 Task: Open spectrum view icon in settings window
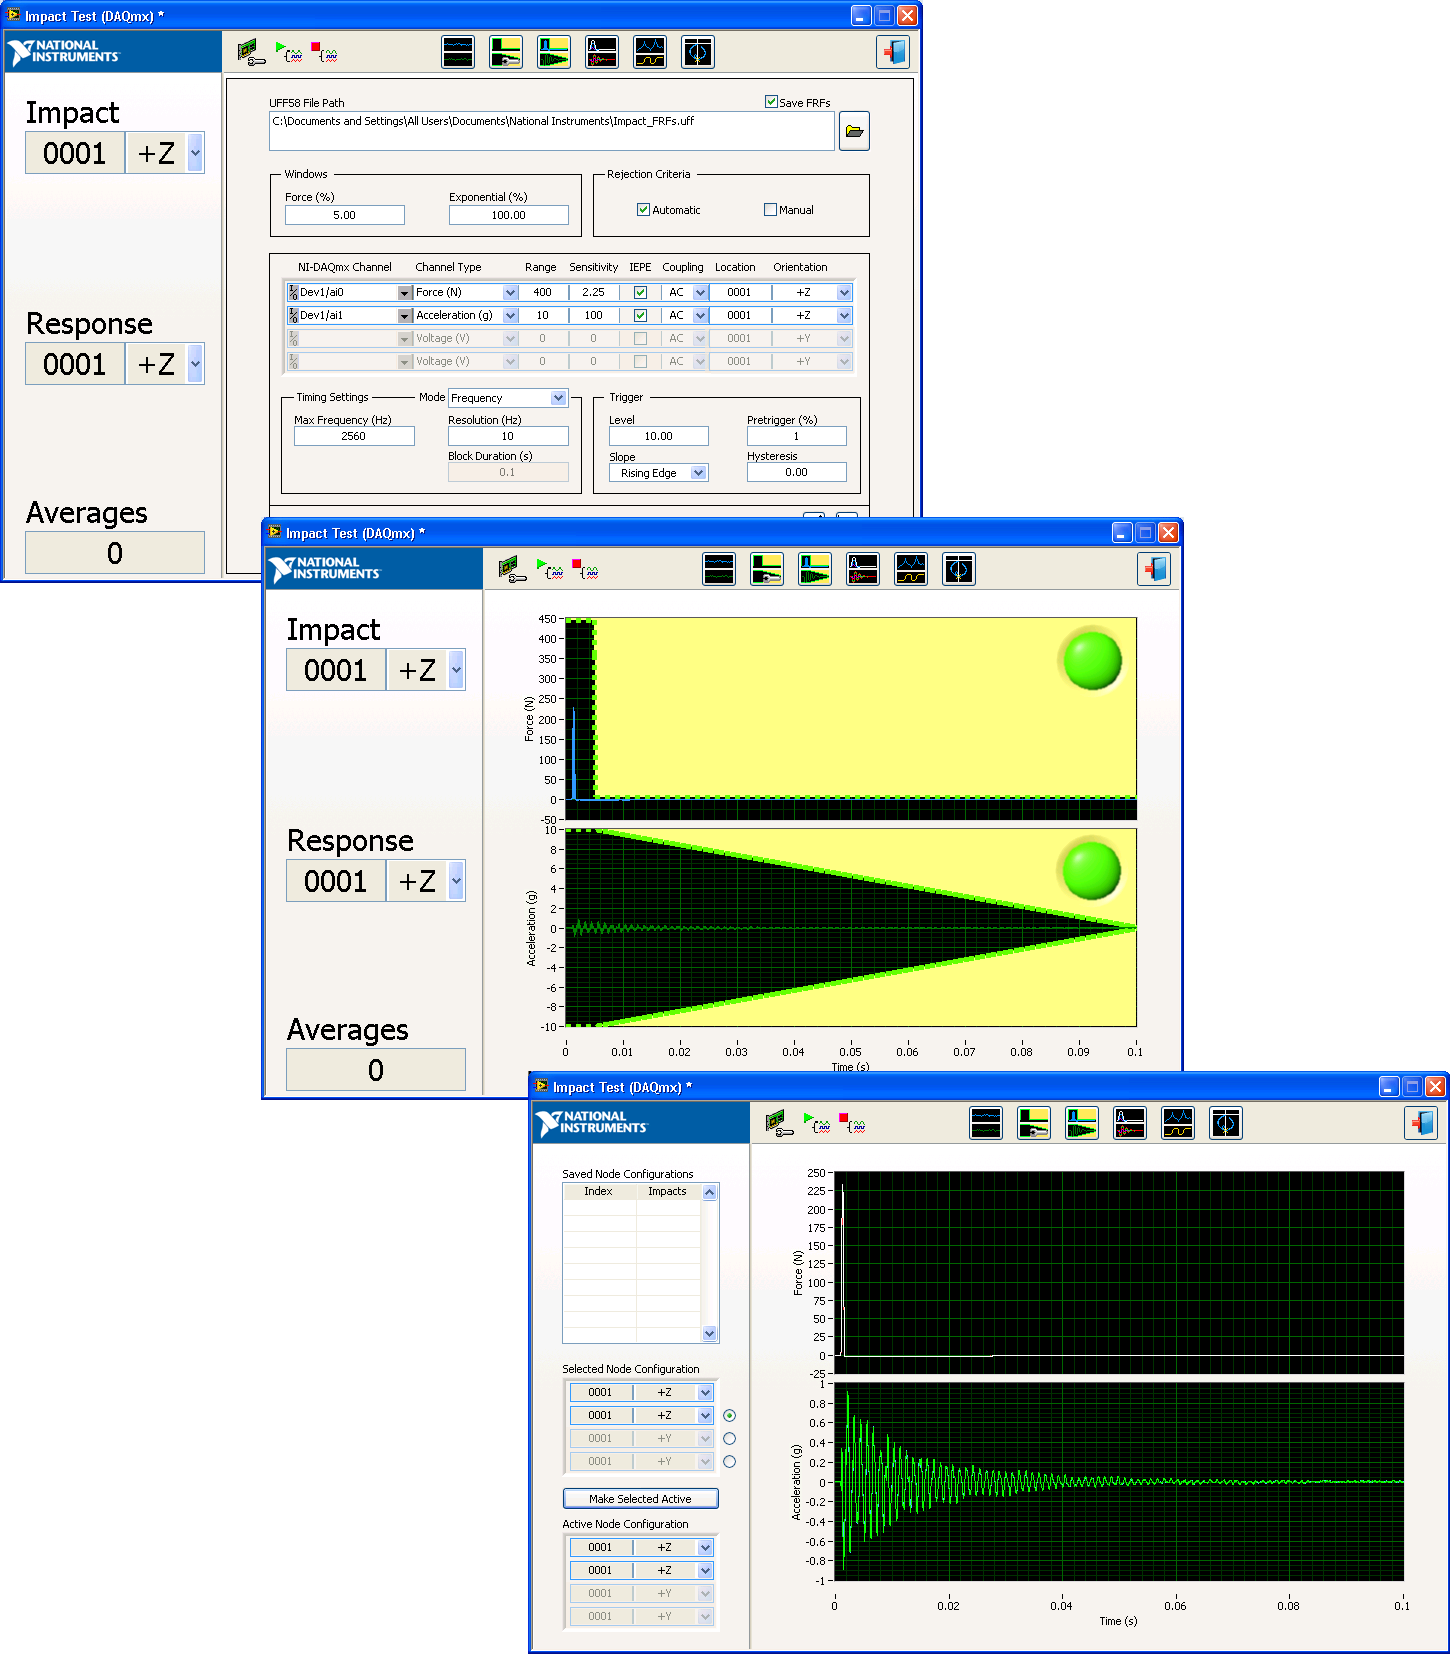click(x=602, y=52)
